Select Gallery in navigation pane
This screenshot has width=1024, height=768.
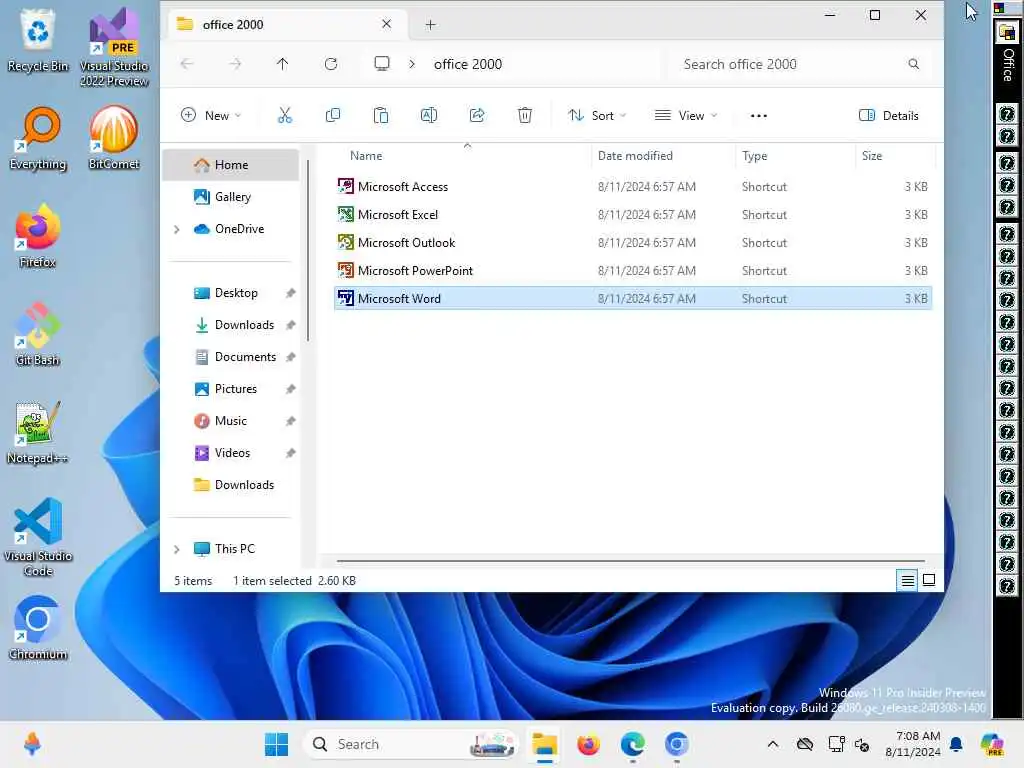[231, 197]
